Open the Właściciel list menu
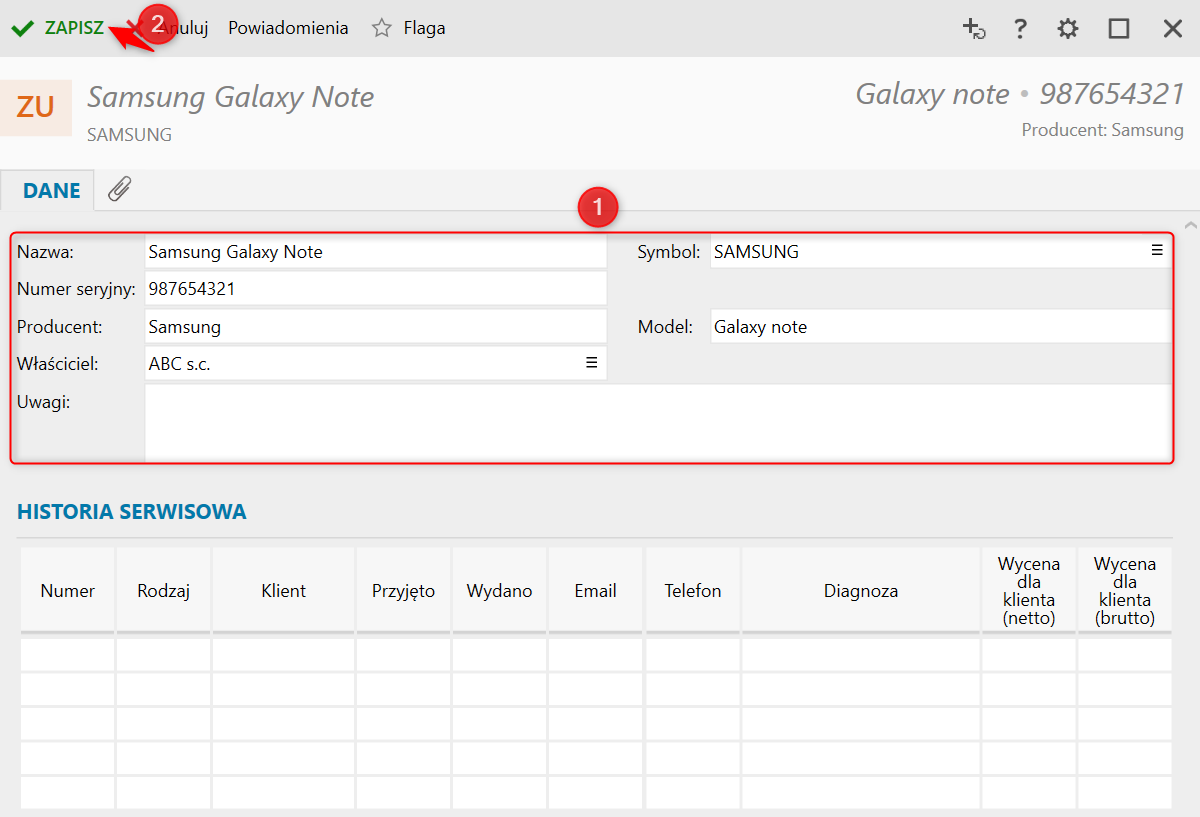Viewport: 1200px width, 817px height. pos(592,363)
